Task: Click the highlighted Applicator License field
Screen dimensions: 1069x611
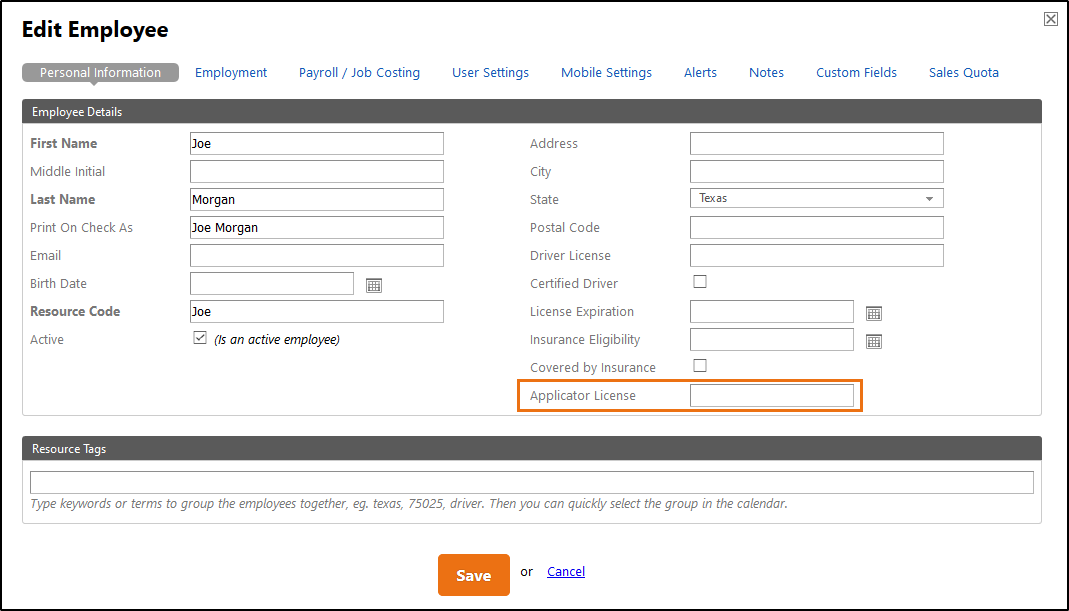Action: click(771, 395)
